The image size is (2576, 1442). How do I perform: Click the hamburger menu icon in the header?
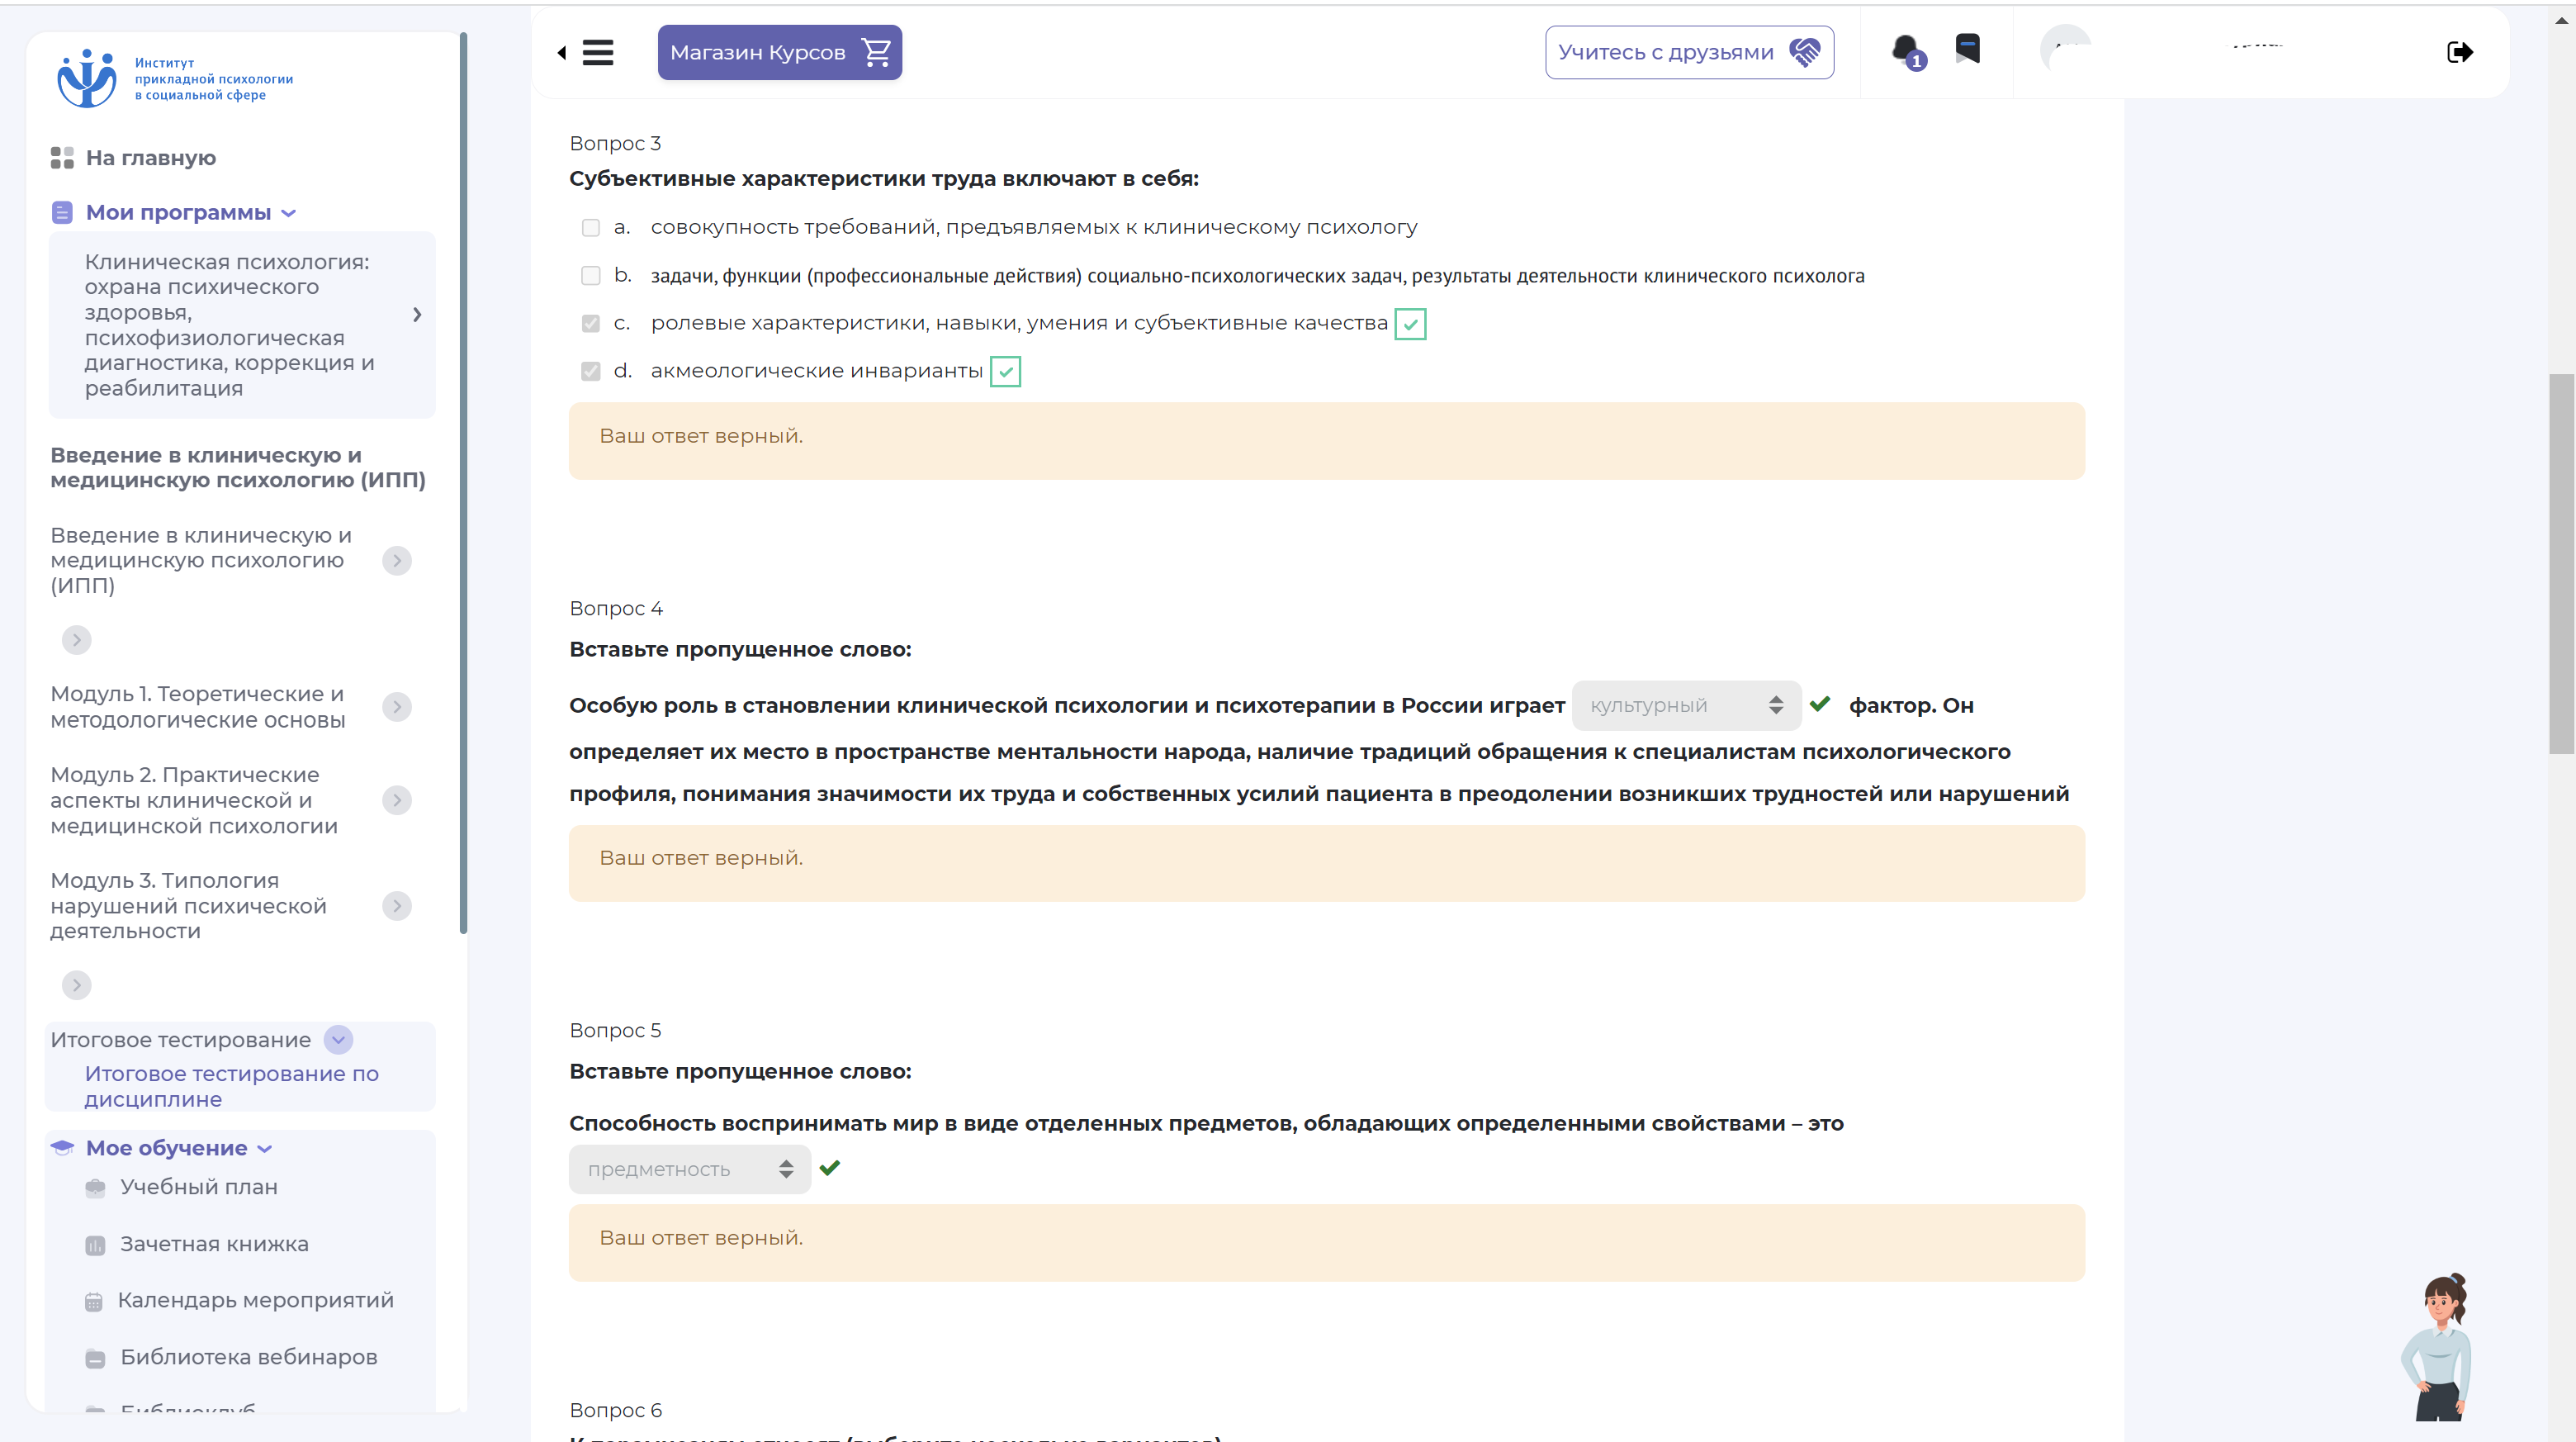(x=598, y=52)
